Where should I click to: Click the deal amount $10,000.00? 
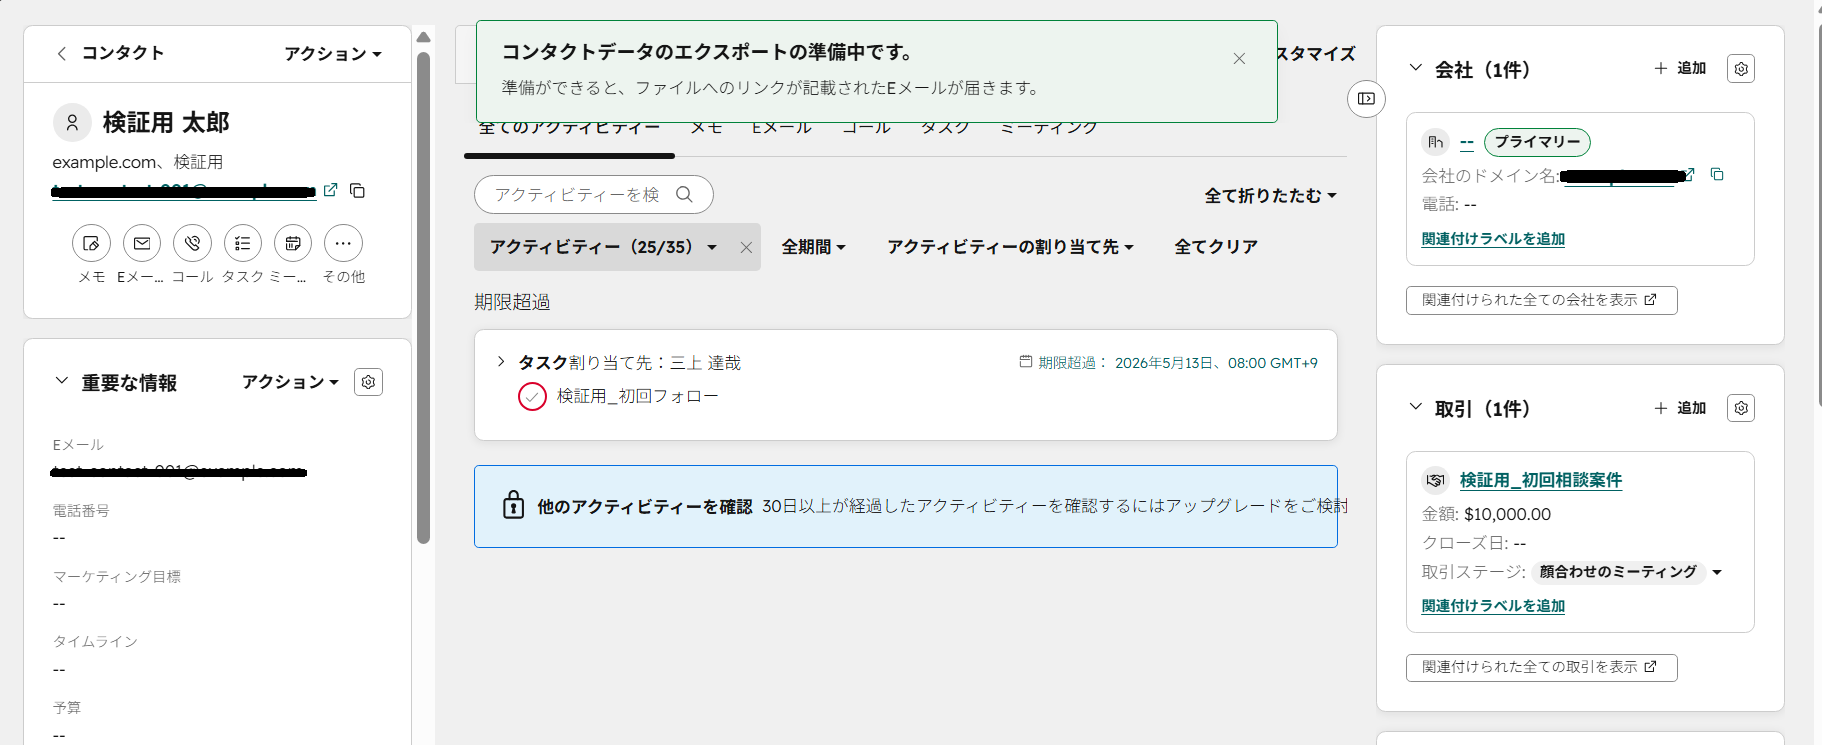point(1507,514)
